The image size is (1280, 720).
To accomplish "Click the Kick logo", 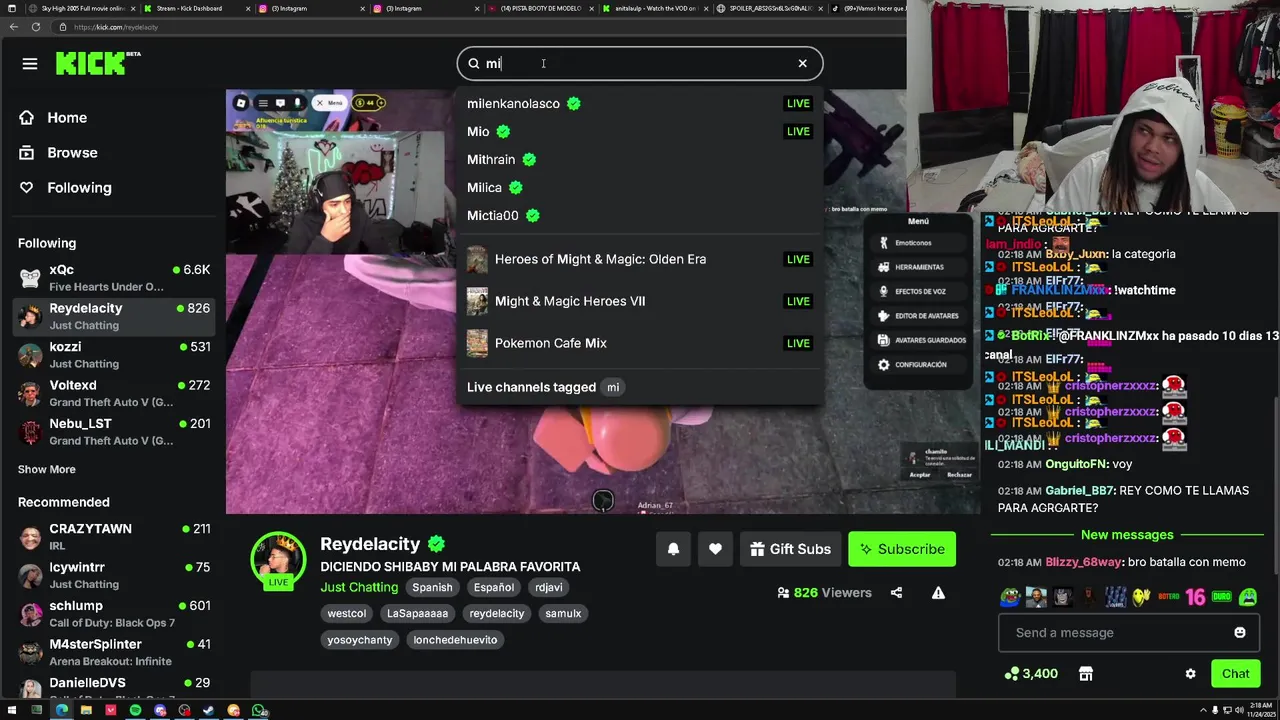I will (98, 64).
